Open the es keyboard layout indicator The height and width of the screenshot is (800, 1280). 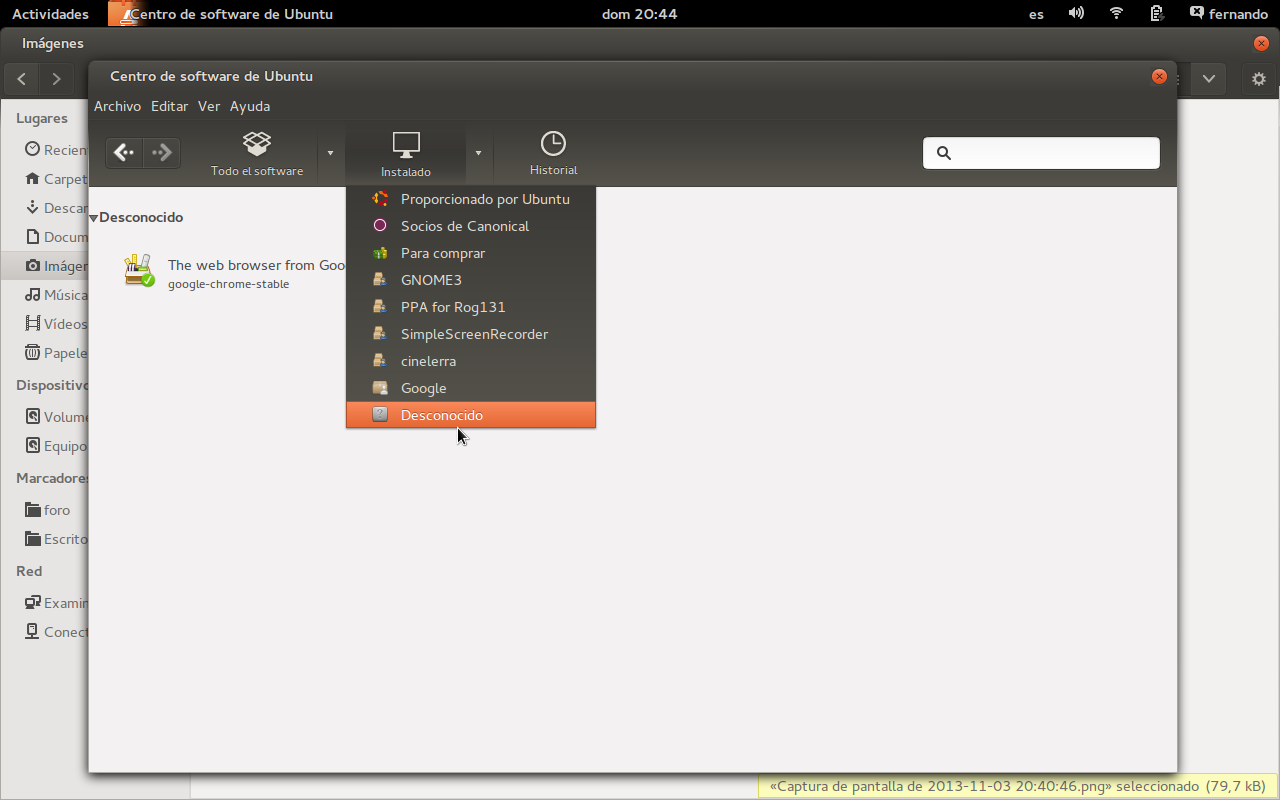[x=1036, y=14]
